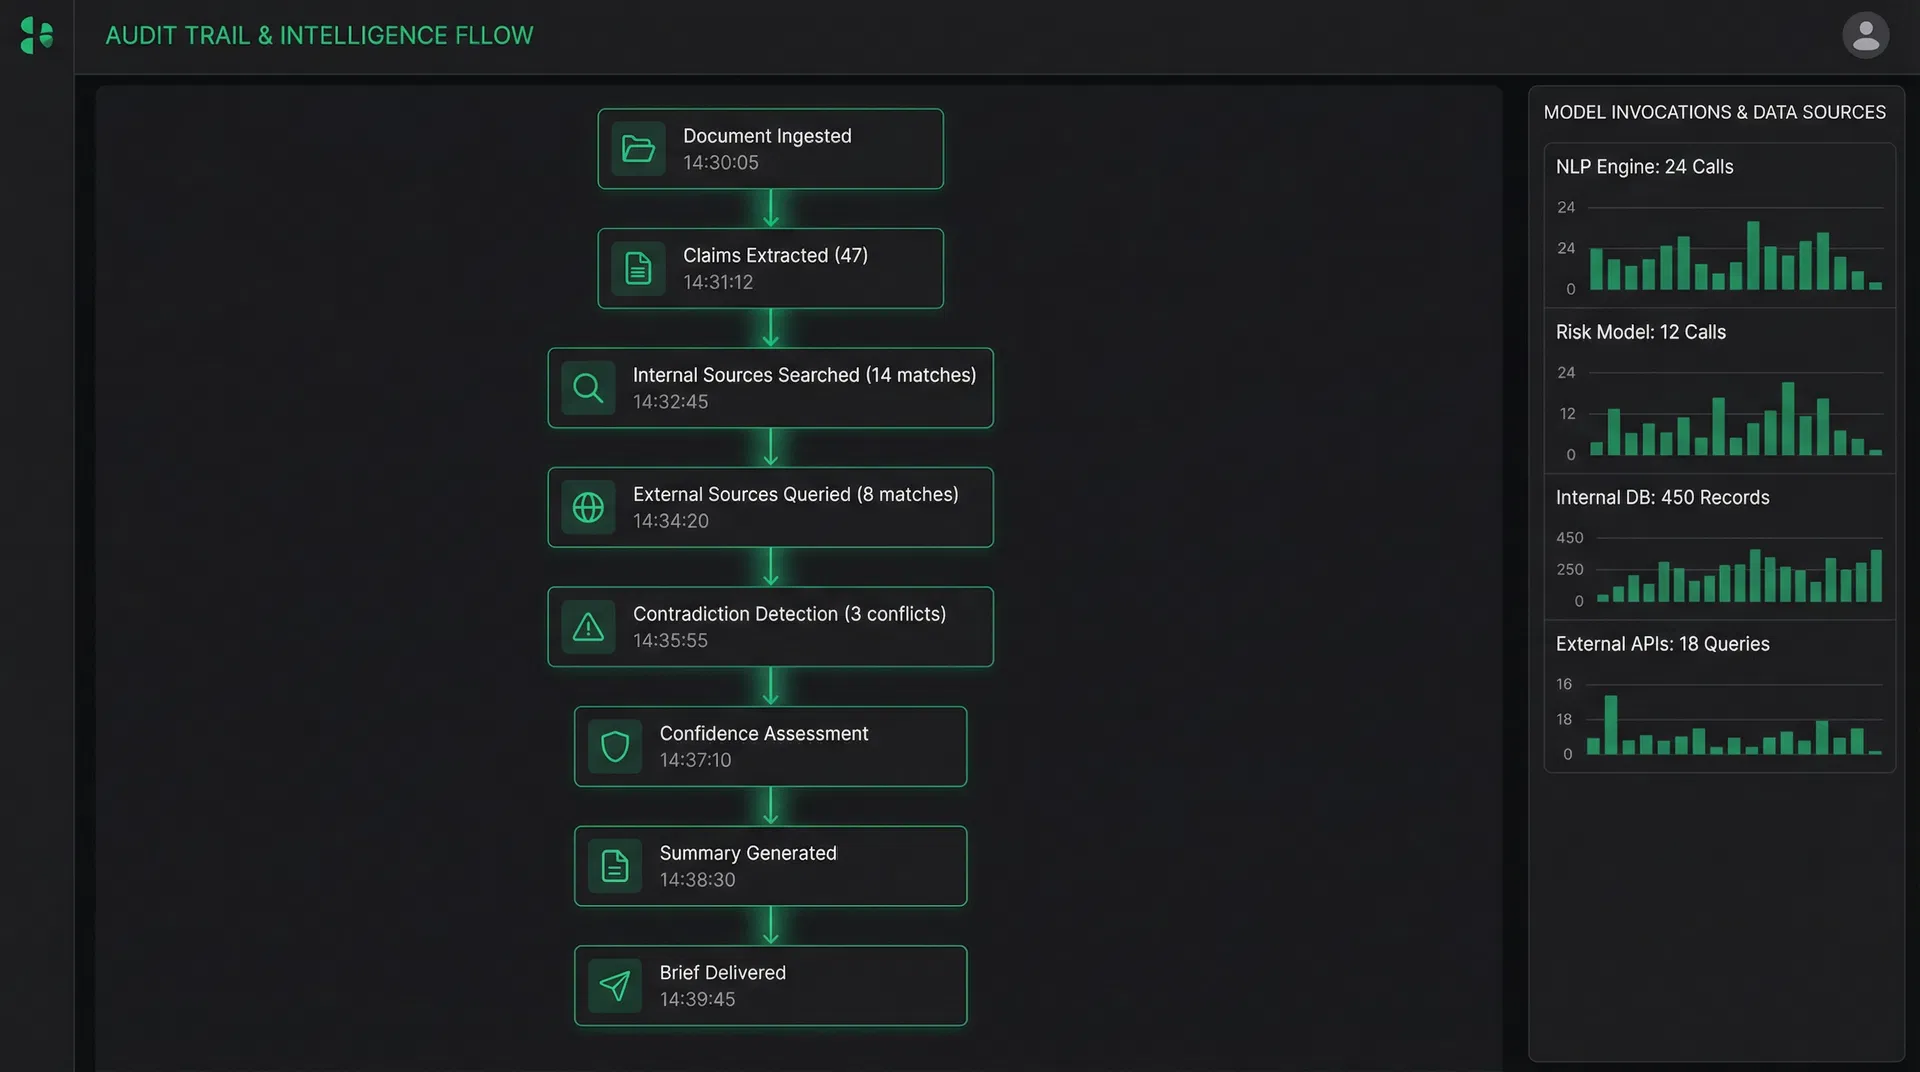Click the Model Invocations panel header

(1714, 111)
